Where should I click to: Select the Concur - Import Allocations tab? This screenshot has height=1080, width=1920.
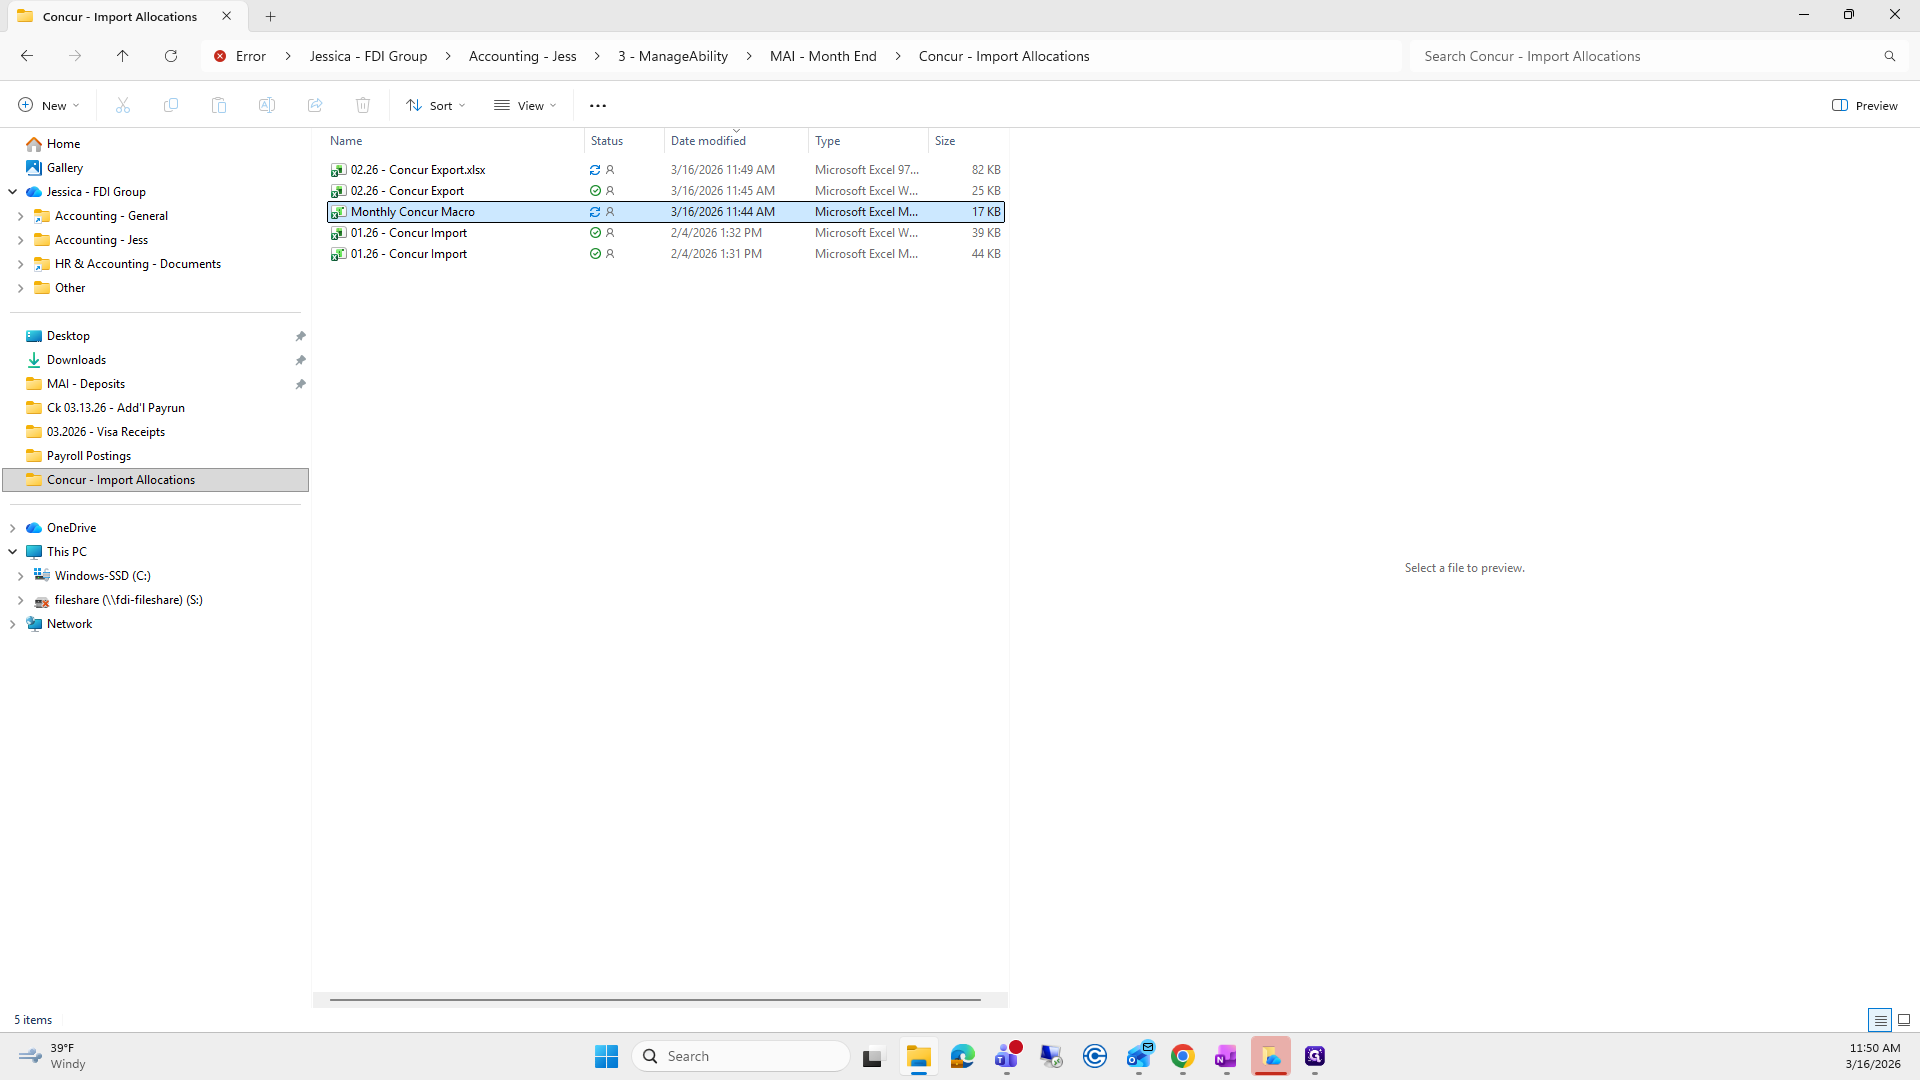tap(120, 16)
